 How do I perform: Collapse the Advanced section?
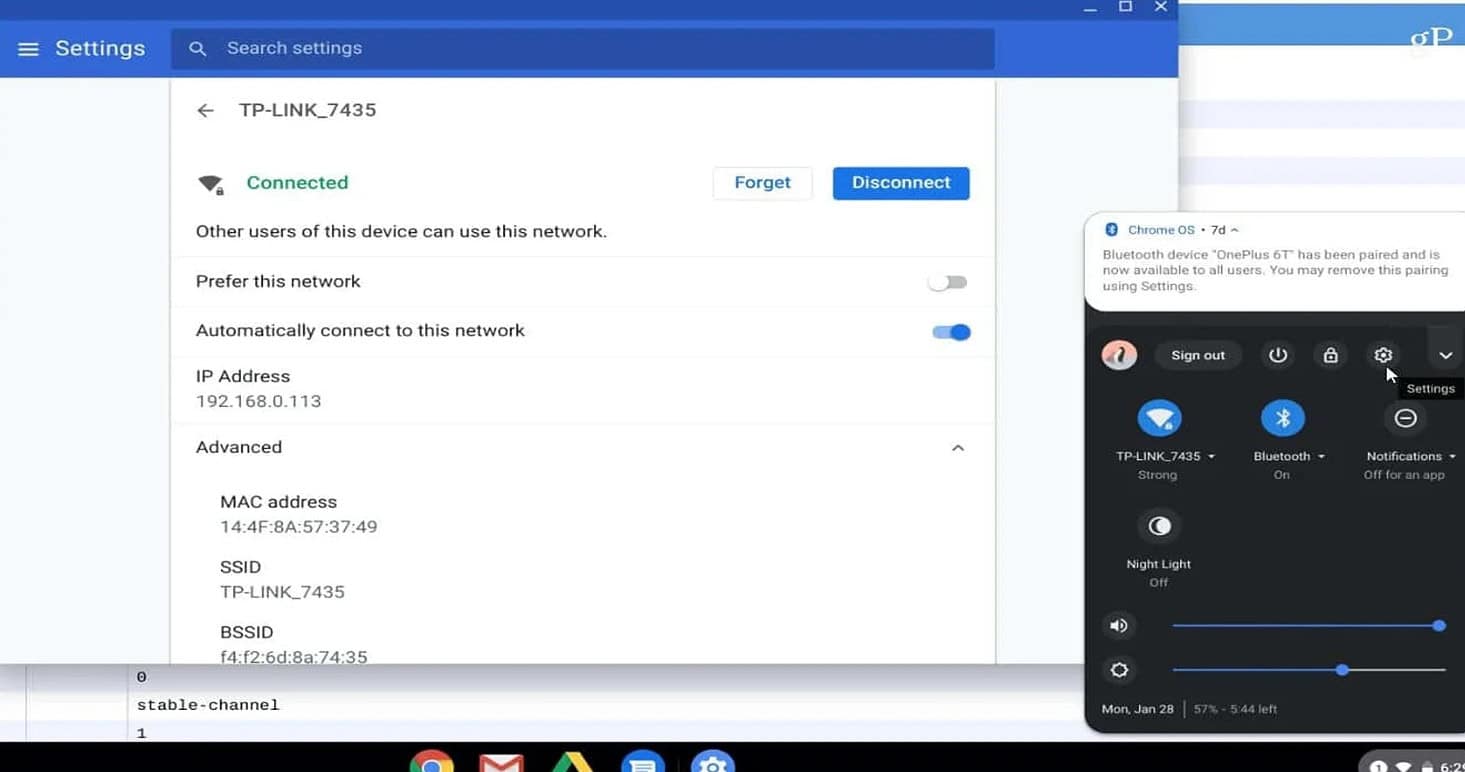pyautogui.click(x=957, y=448)
